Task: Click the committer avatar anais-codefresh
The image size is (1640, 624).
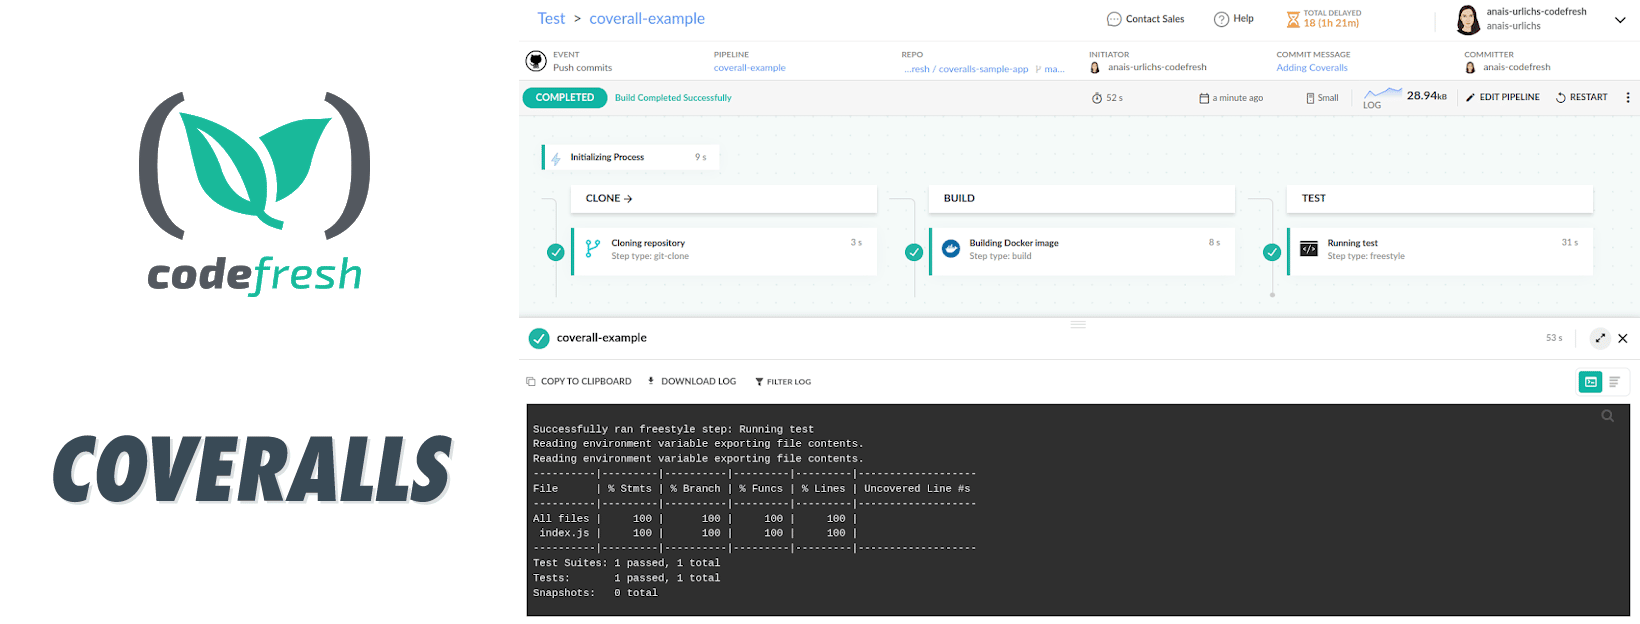Action: 1470,68
